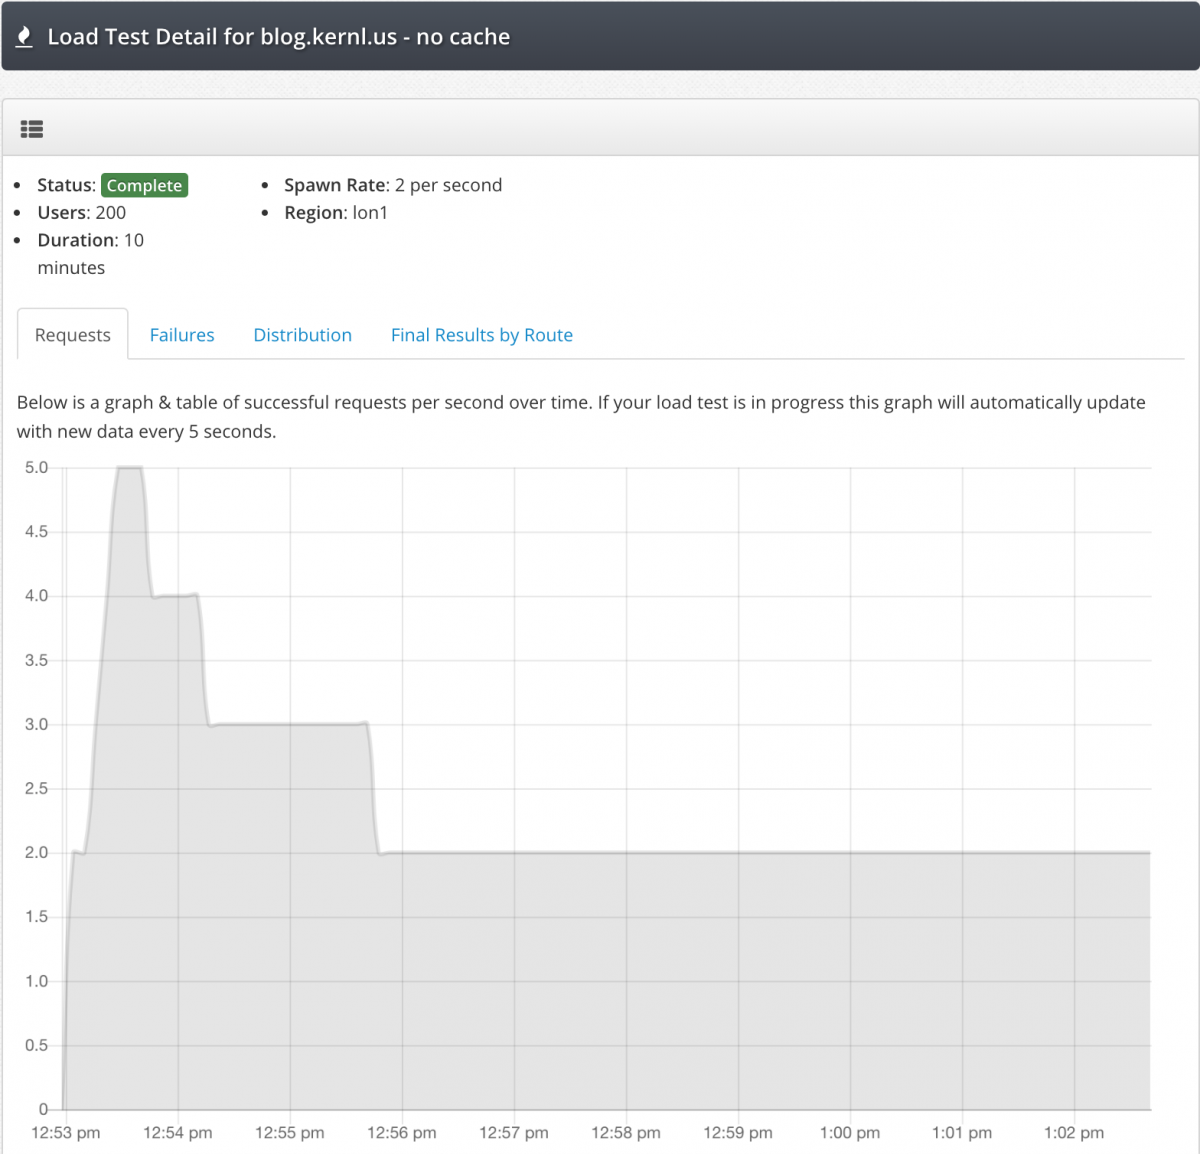Switch to the Failures tab
Image resolution: width=1200 pixels, height=1154 pixels.
tap(182, 335)
